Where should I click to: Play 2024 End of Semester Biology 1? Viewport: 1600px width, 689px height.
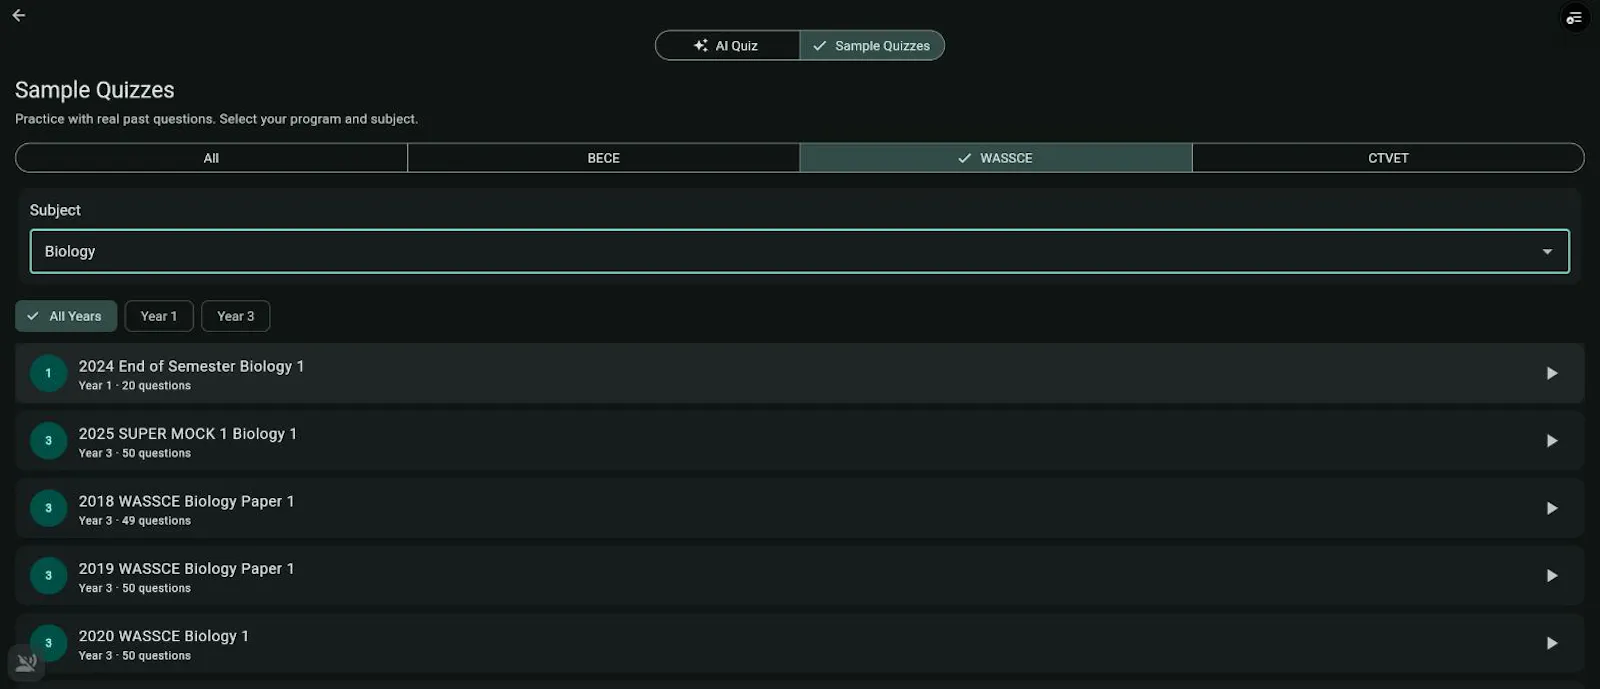coord(1552,373)
